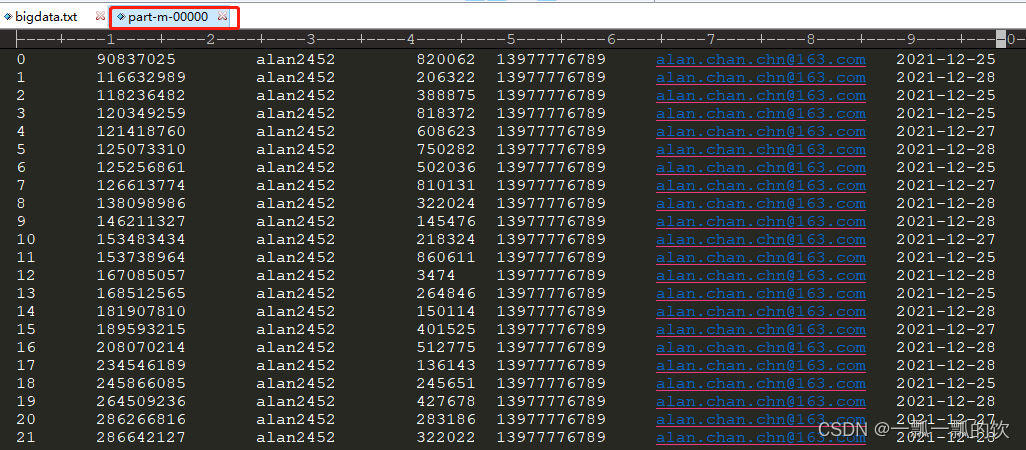The width and height of the screenshot is (1026, 450).
Task: Click the email link in the 168512565 row
Action: pyautogui.click(x=761, y=293)
